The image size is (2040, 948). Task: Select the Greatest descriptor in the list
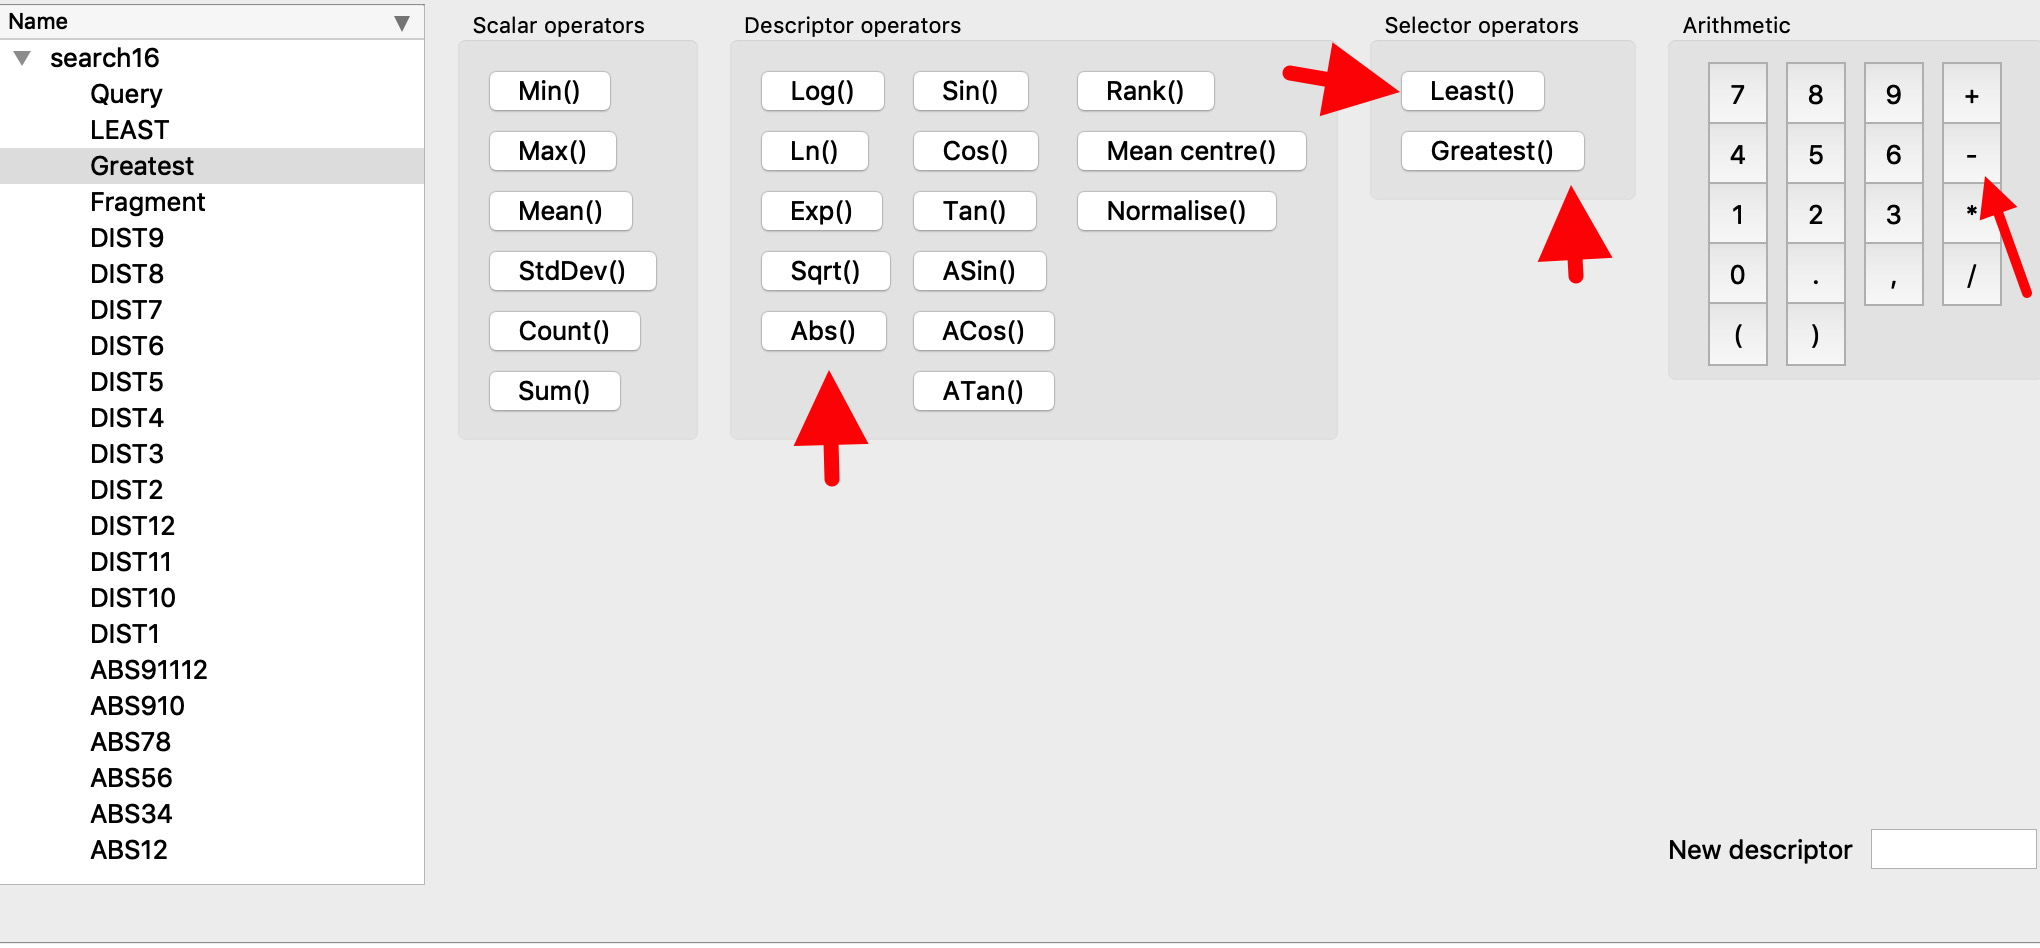142,166
